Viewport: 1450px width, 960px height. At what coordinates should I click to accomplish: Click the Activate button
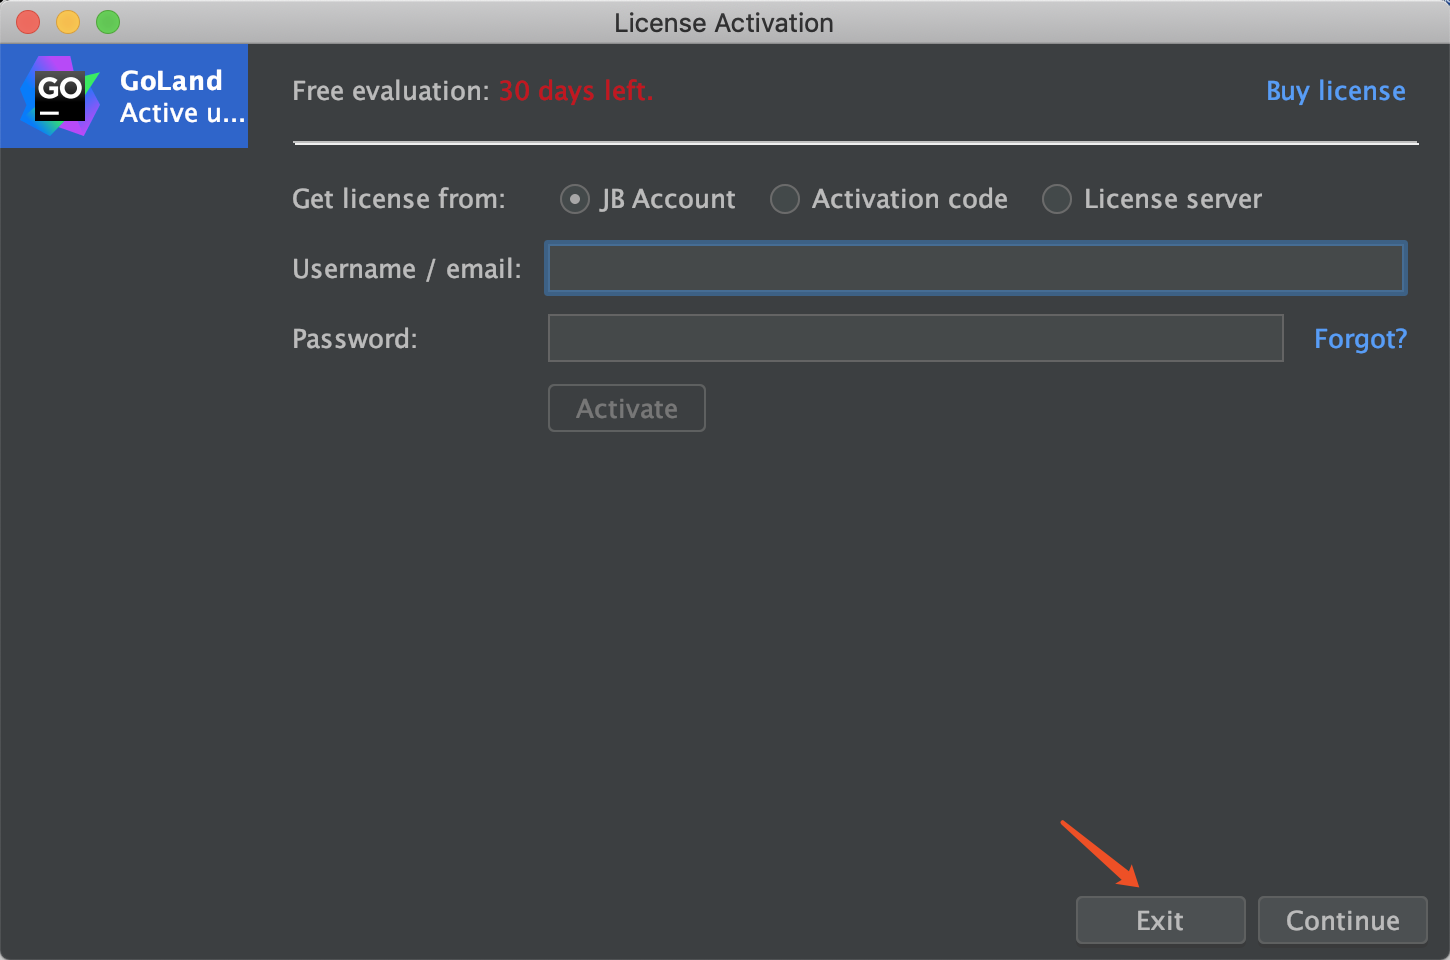point(627,408)
